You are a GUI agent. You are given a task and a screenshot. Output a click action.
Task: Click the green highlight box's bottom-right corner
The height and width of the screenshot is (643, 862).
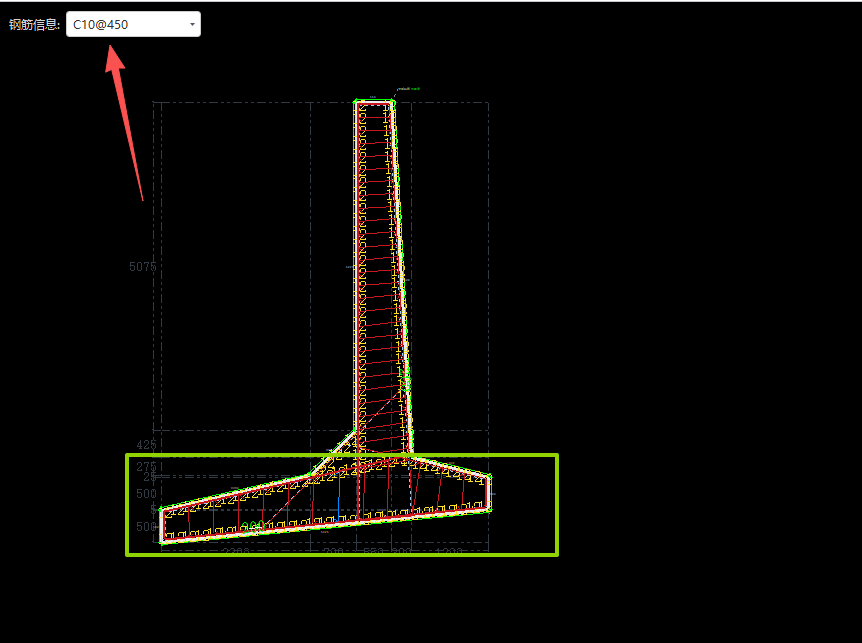(556, 554)
